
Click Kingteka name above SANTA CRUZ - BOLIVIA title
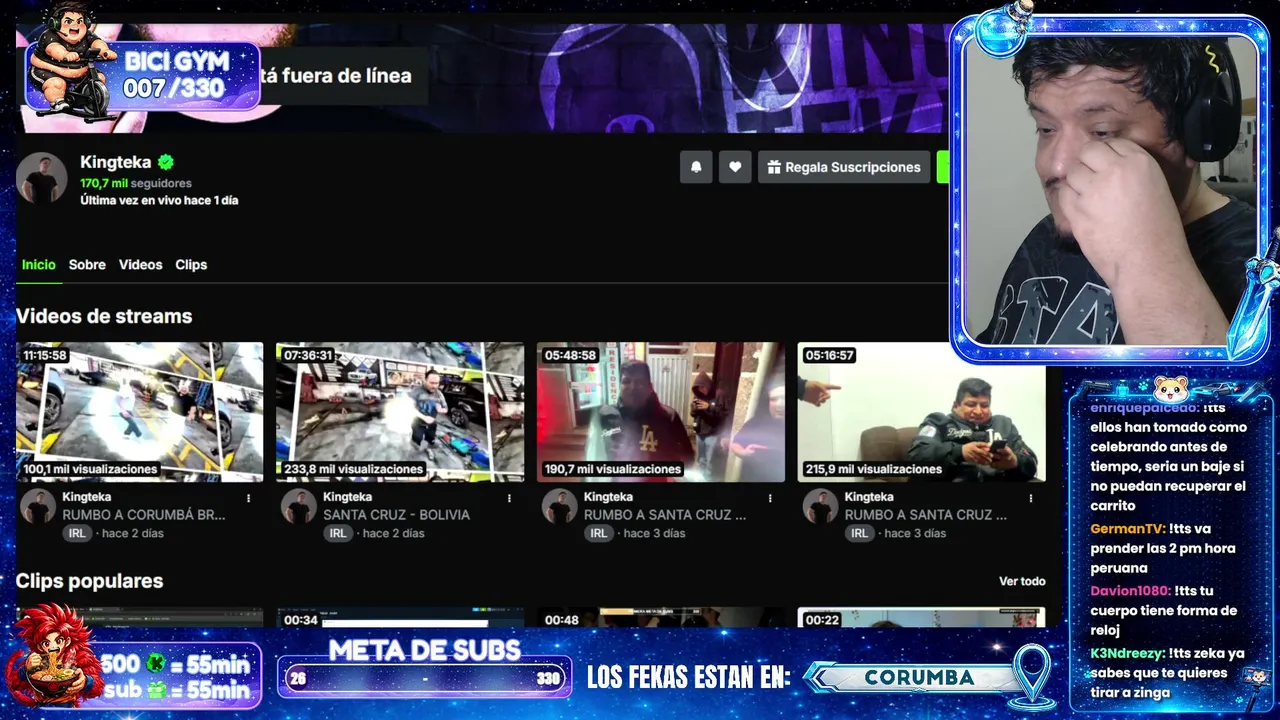tap(347, 497)
